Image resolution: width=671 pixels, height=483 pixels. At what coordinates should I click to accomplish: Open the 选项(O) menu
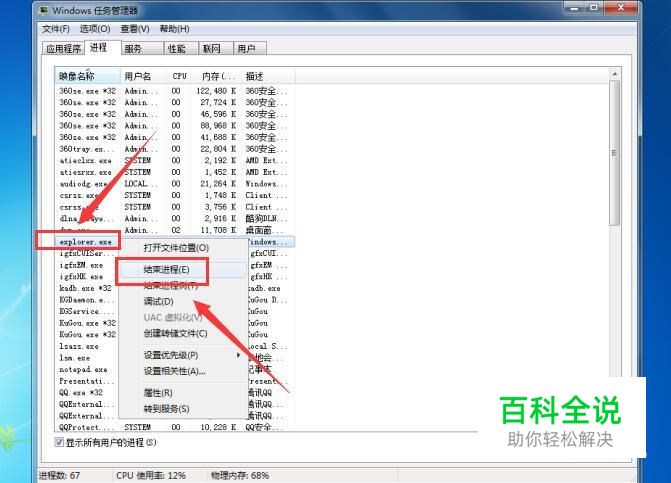pyautogui.click(x=95, y=29)
